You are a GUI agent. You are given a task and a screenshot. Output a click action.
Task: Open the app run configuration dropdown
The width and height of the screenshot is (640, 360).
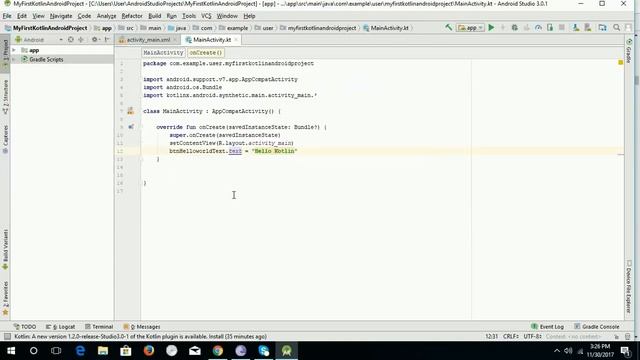(471, 28)
